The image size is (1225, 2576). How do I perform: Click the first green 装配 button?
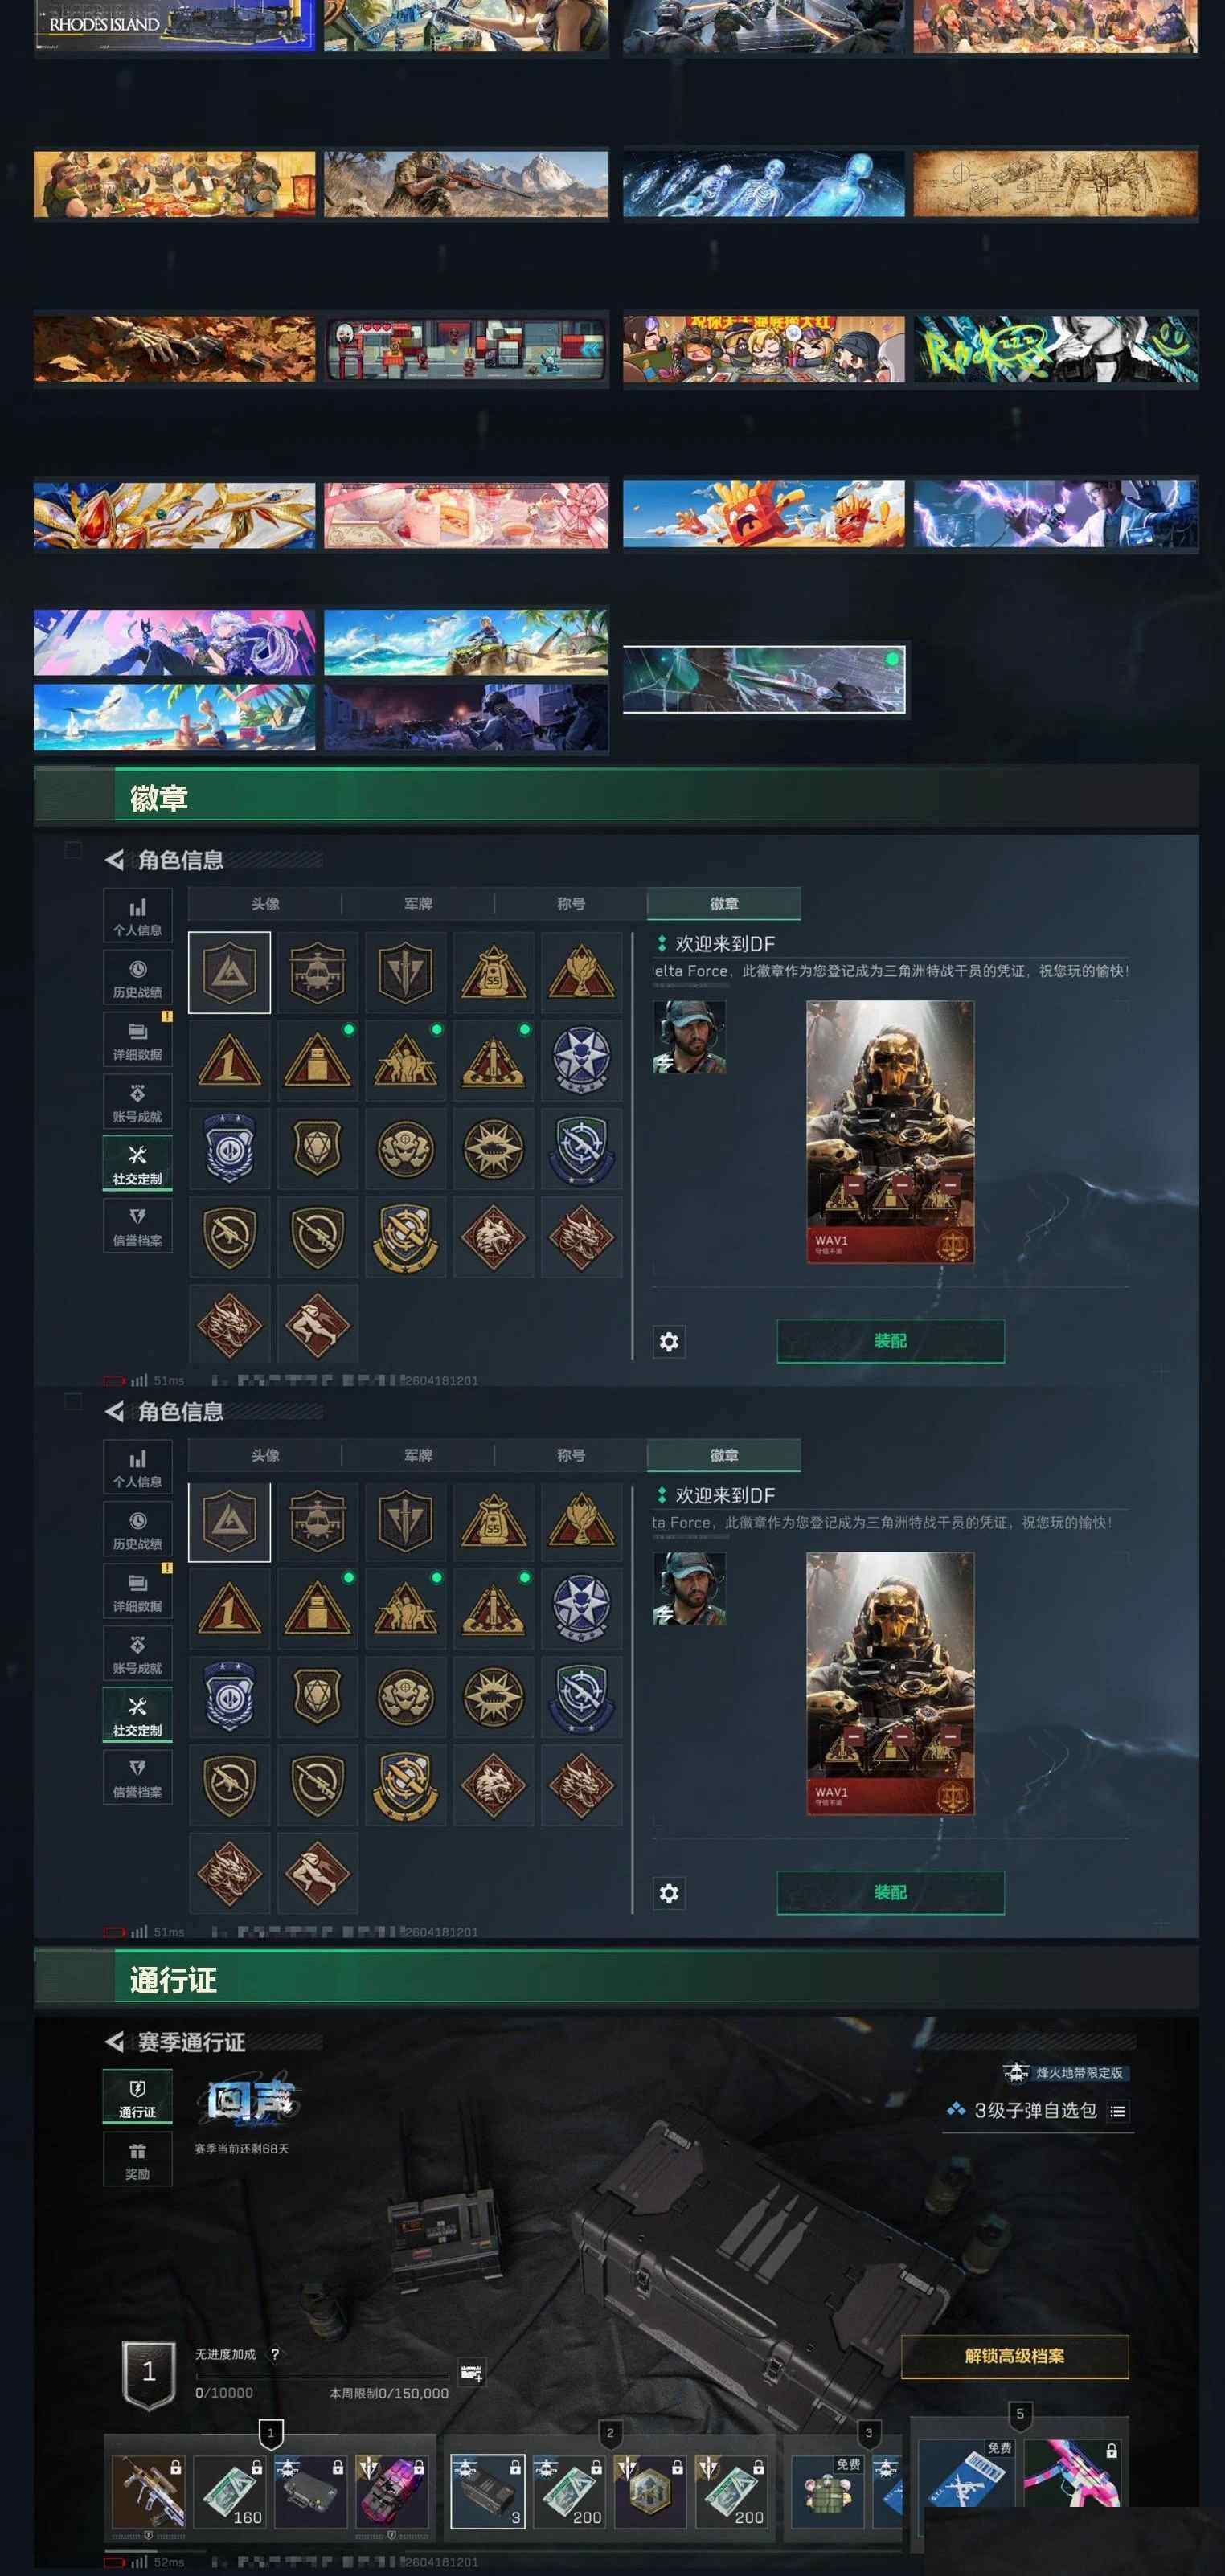point(890,1341)
